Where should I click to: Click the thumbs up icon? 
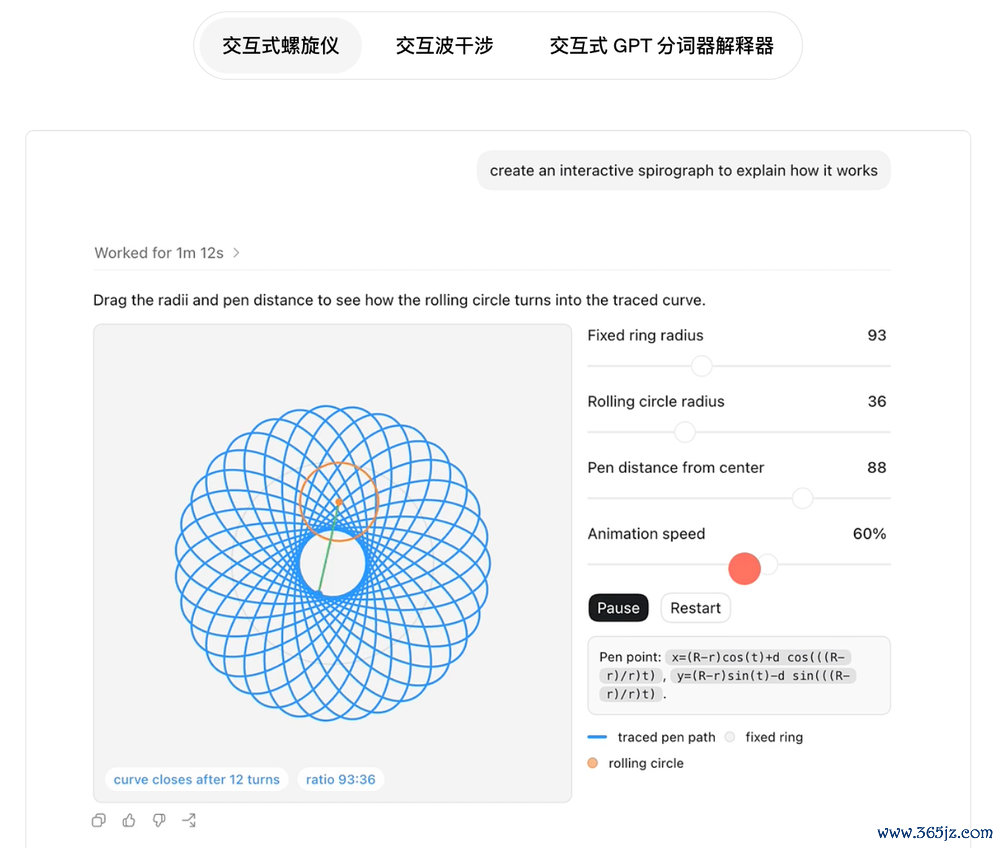tap(129, 820)
